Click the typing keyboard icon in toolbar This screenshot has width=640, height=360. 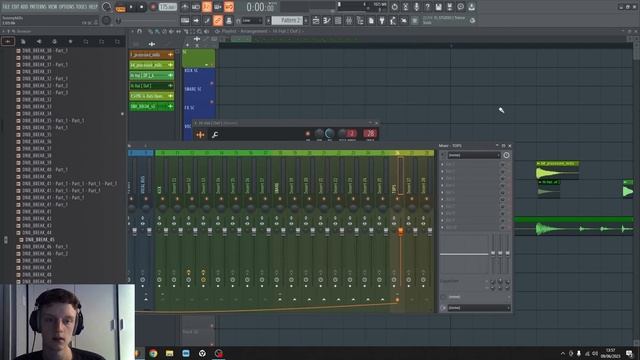click(x=185, y=20)
